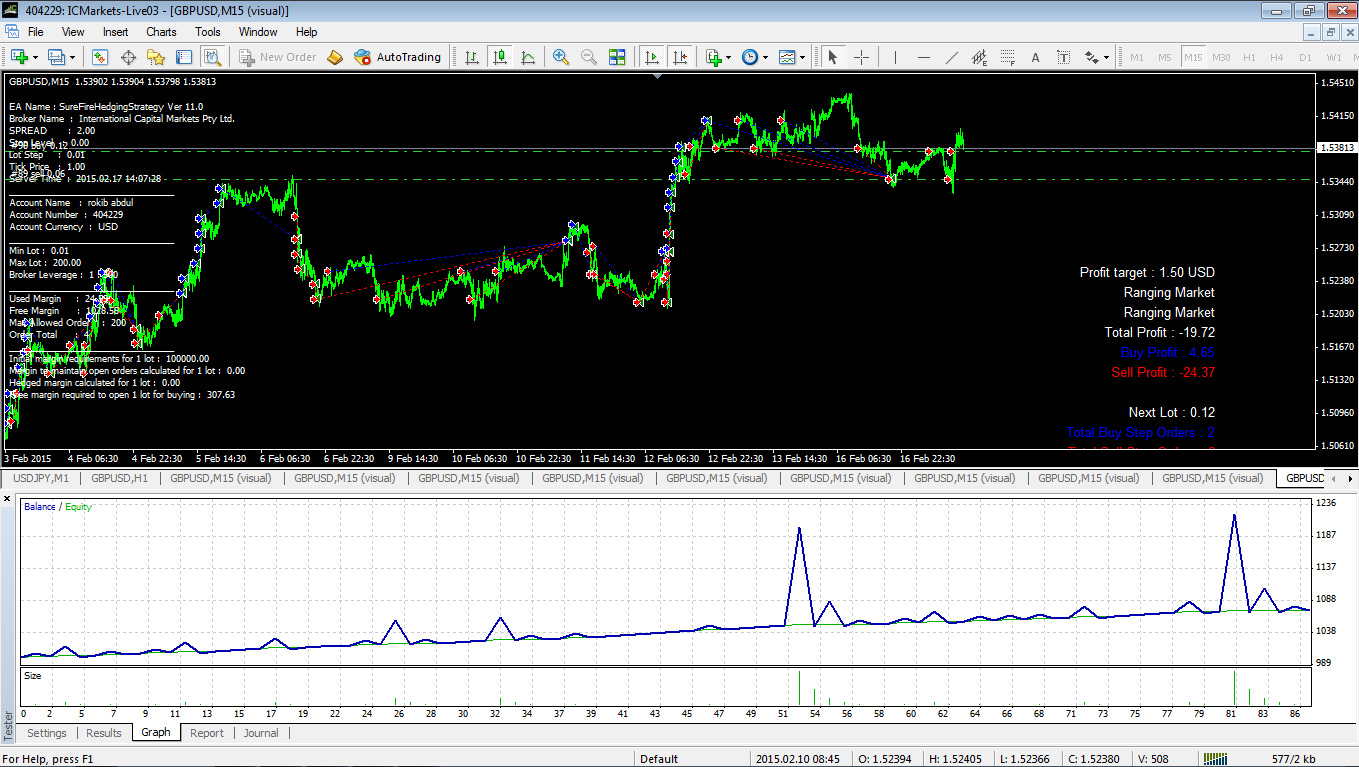Open the indicators list dropdown

pyautogui.click(x=728, y=57)
